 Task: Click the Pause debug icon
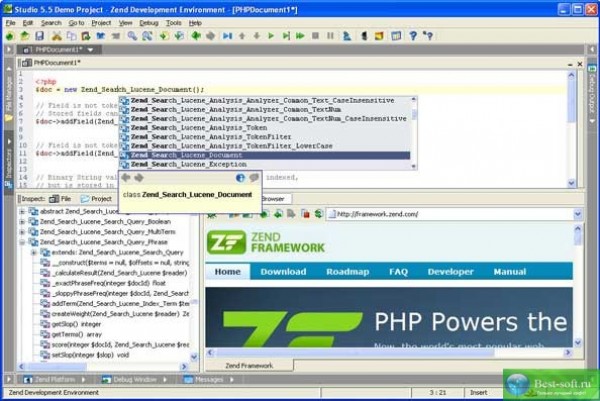330,36
